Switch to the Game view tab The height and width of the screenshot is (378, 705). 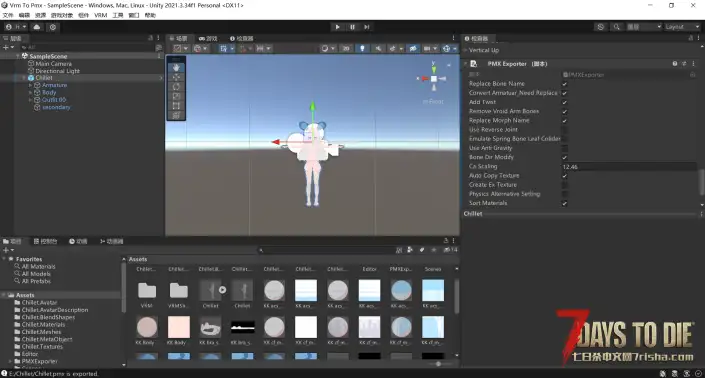208,39
